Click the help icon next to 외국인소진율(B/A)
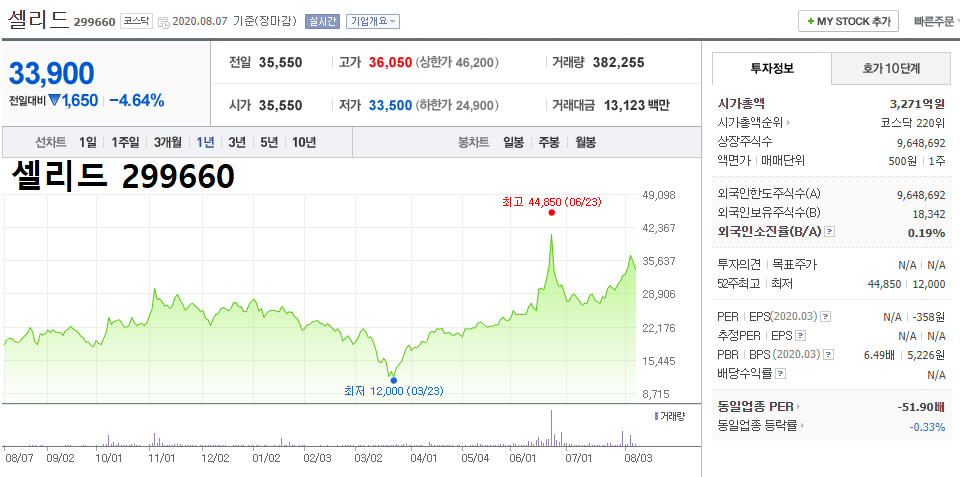 830,232
